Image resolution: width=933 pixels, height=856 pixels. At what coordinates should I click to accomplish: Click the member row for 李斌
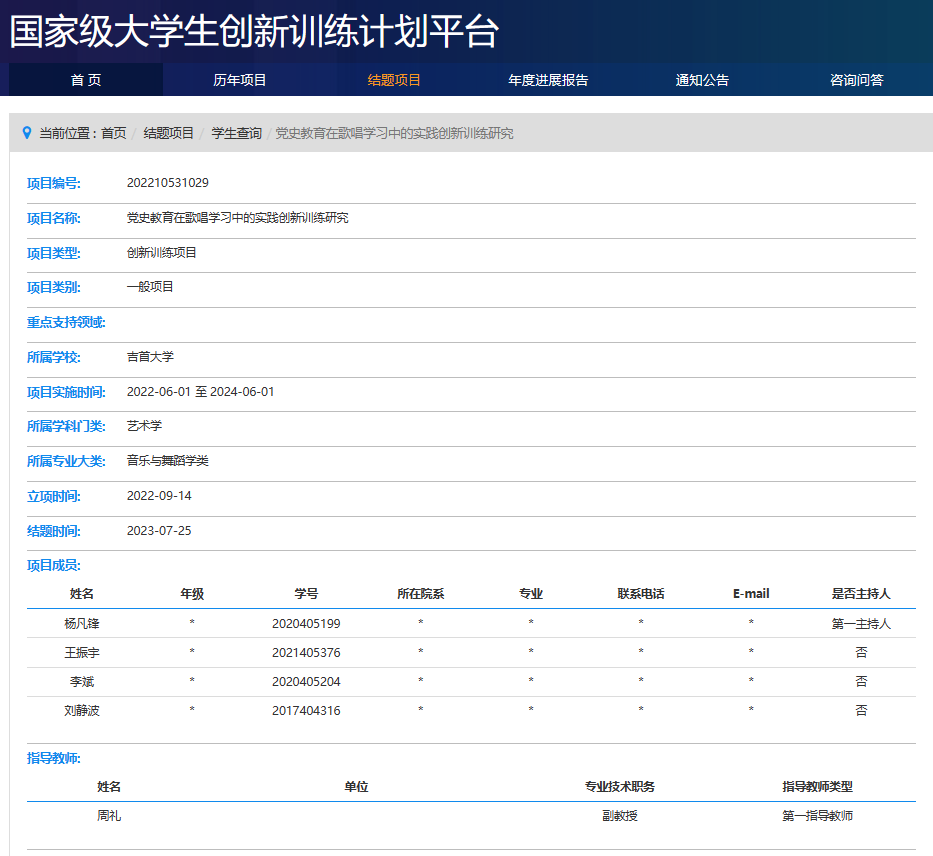coord(82,682)
